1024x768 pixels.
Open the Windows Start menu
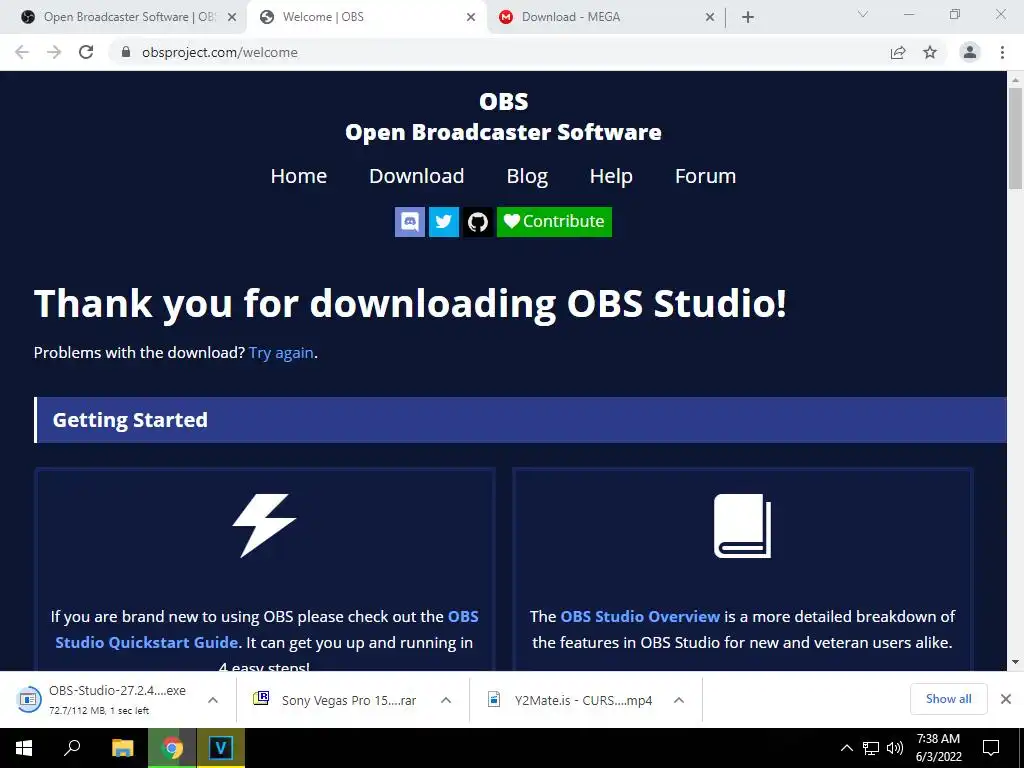click(24, 748)
